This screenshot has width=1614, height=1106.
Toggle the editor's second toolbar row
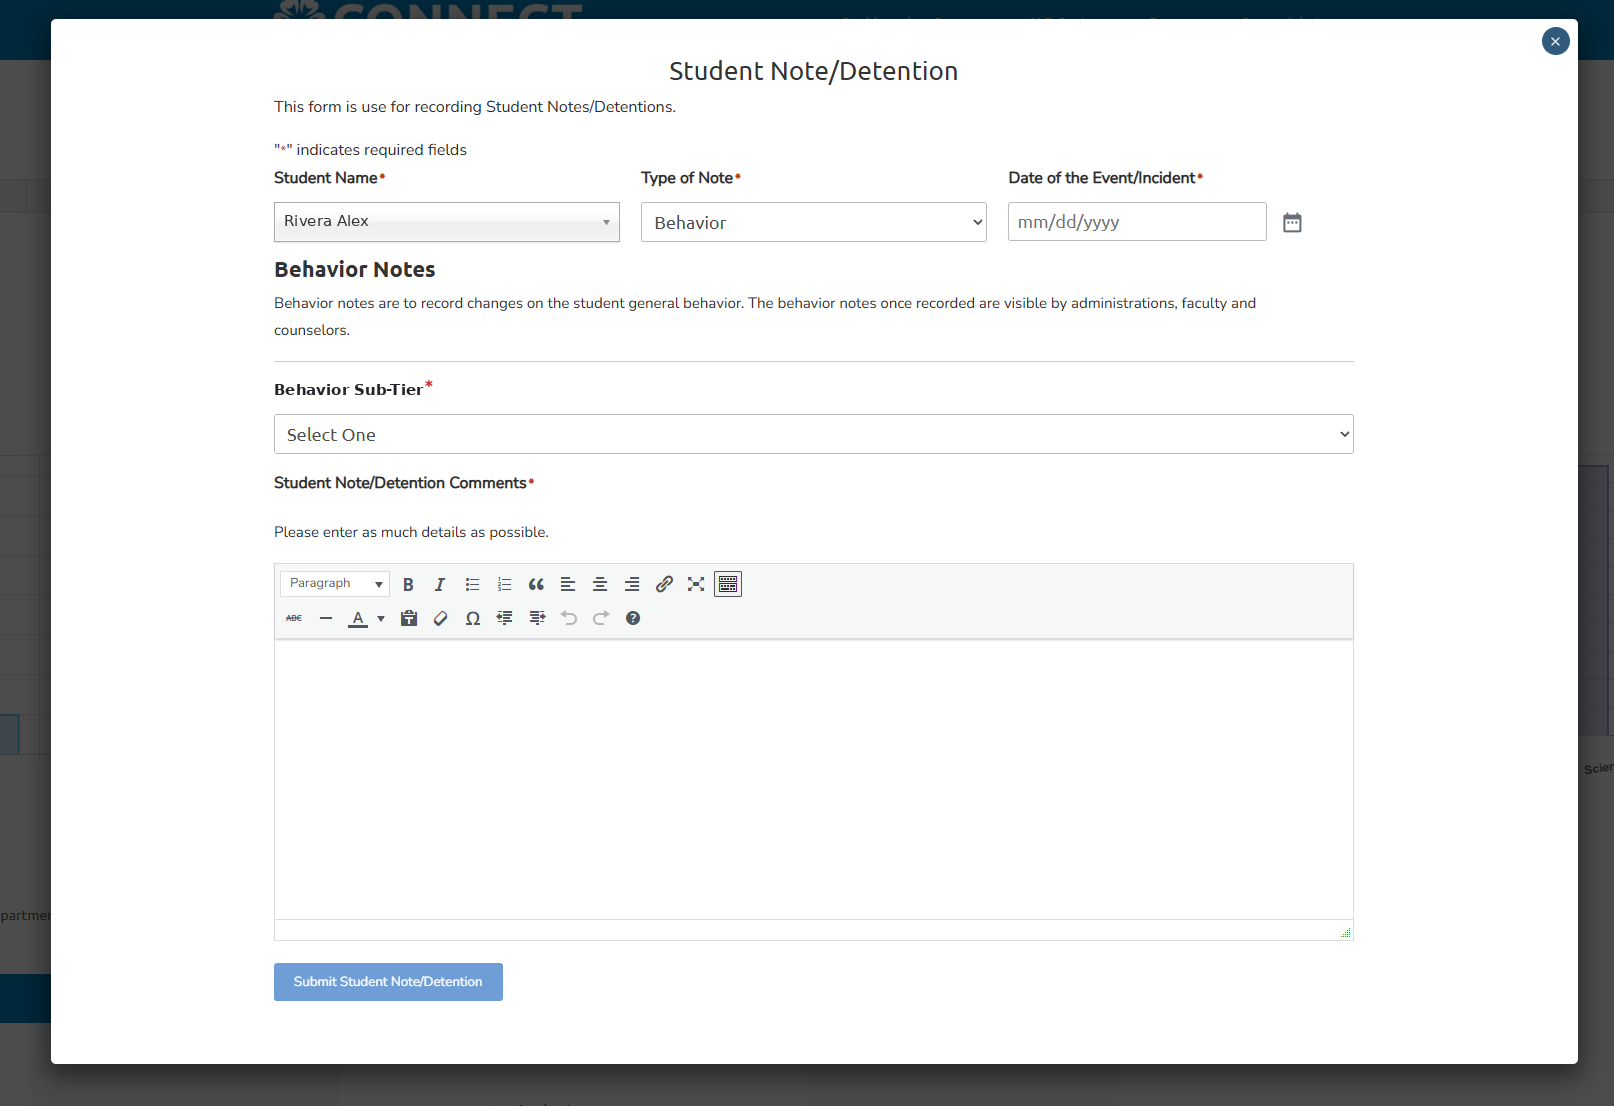coord(728,584)
